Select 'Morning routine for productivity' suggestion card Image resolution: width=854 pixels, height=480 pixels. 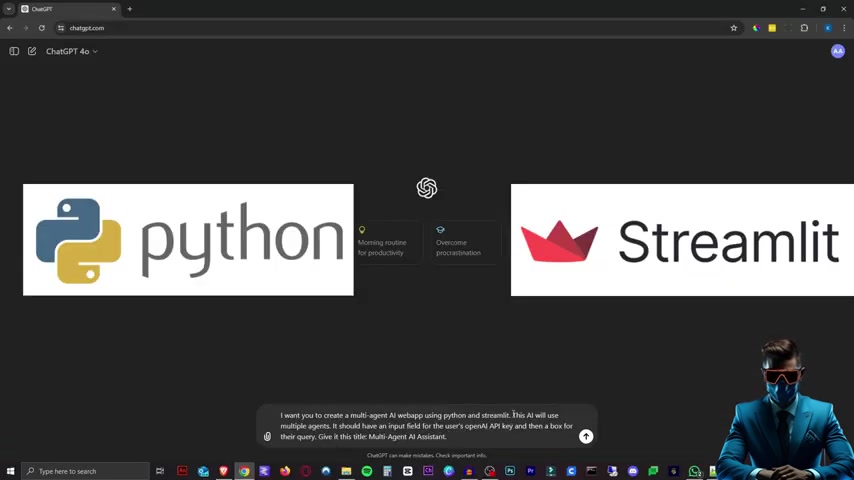point(387,243)
